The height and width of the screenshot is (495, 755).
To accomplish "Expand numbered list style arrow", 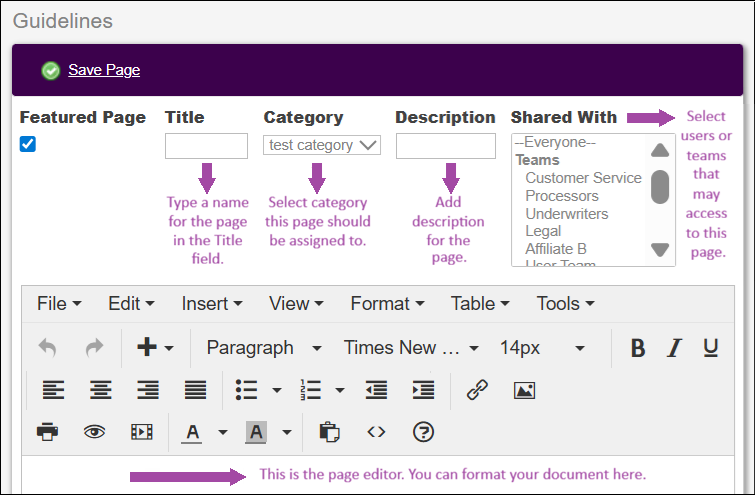I will [x=340, y=390].
